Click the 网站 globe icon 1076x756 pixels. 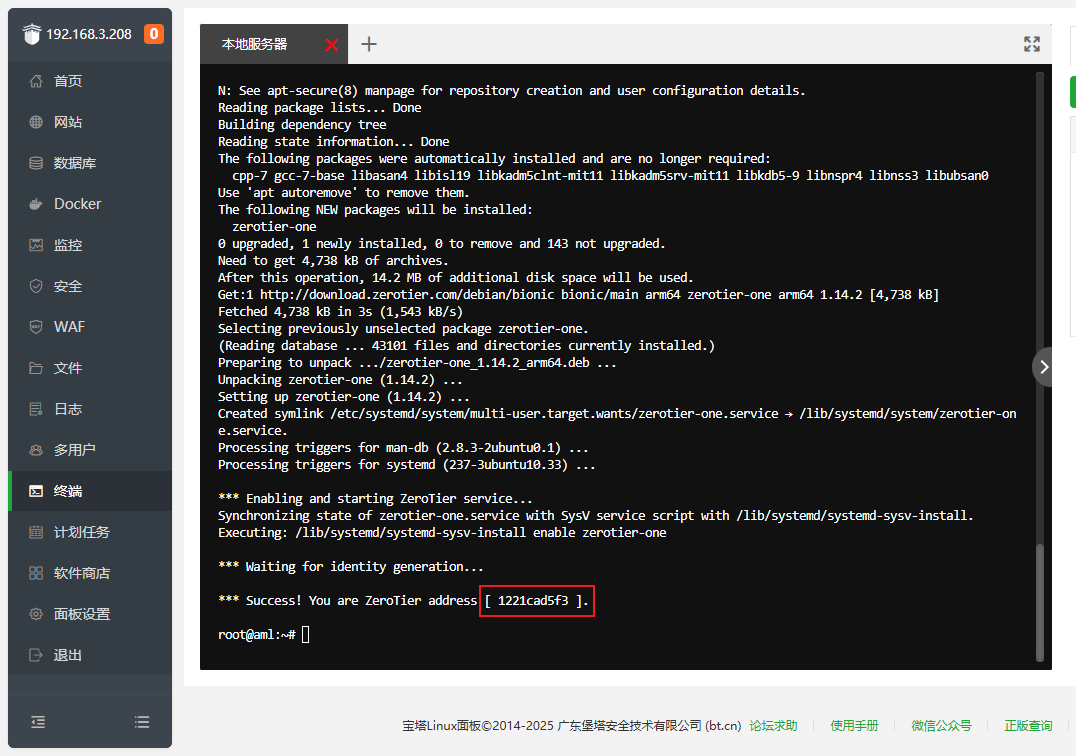click(36, 122)
